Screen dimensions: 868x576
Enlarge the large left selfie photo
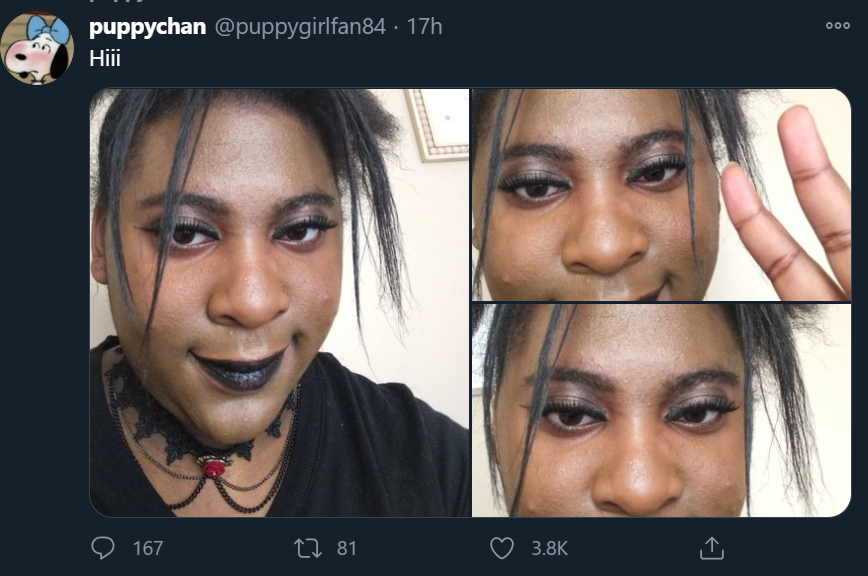click(x=280, y=303)
